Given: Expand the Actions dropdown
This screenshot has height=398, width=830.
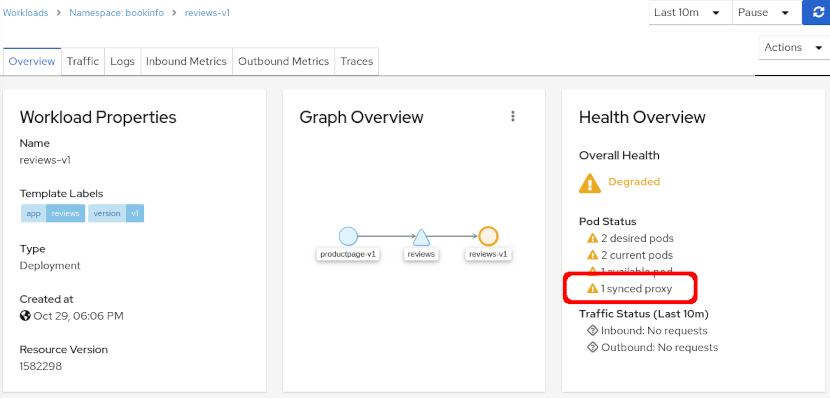Looking at the screenshot, I should click(x=794, y=48).
